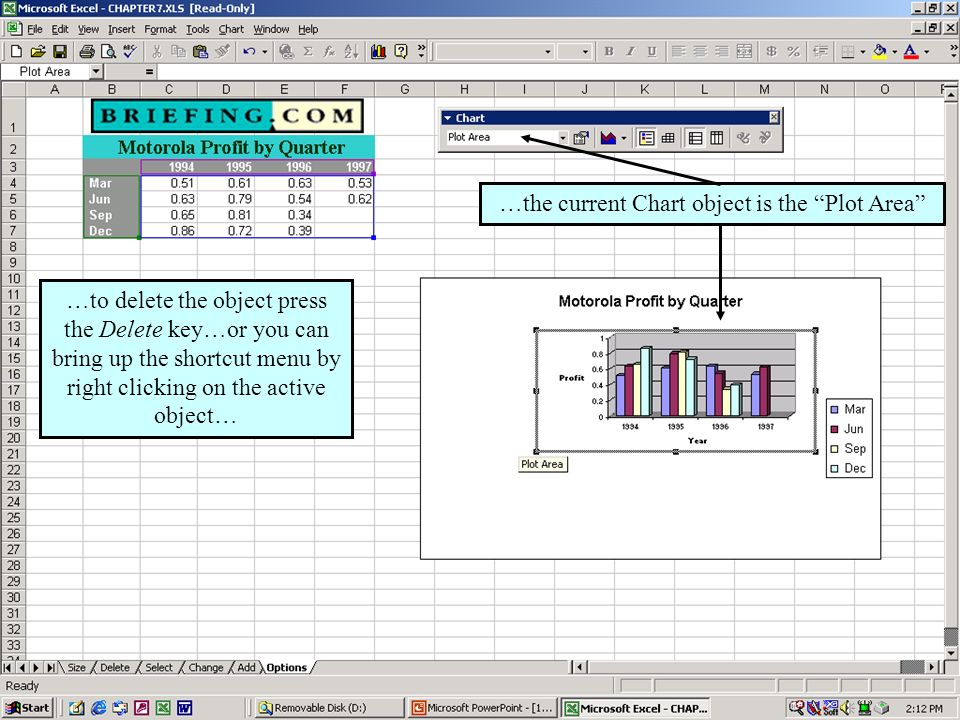The image size is (960, 720).
Task: Select the chart title Motorola Profit by Quarter
Action: point(650,301)
